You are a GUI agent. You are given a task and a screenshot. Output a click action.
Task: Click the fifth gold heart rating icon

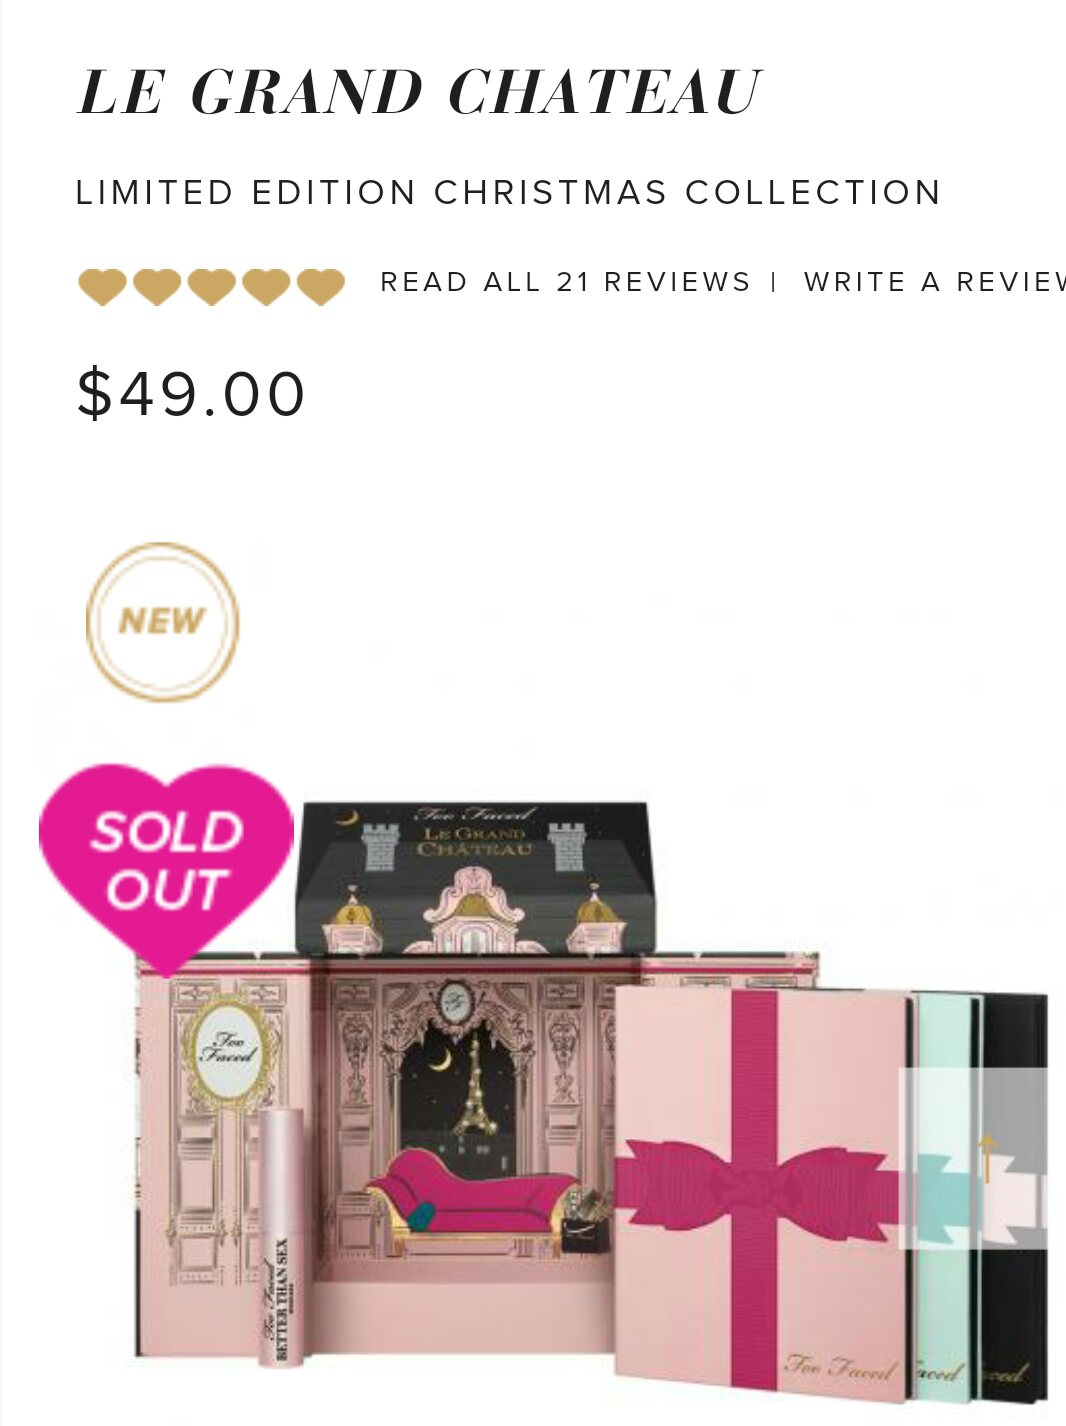click(x=320, y=287)
